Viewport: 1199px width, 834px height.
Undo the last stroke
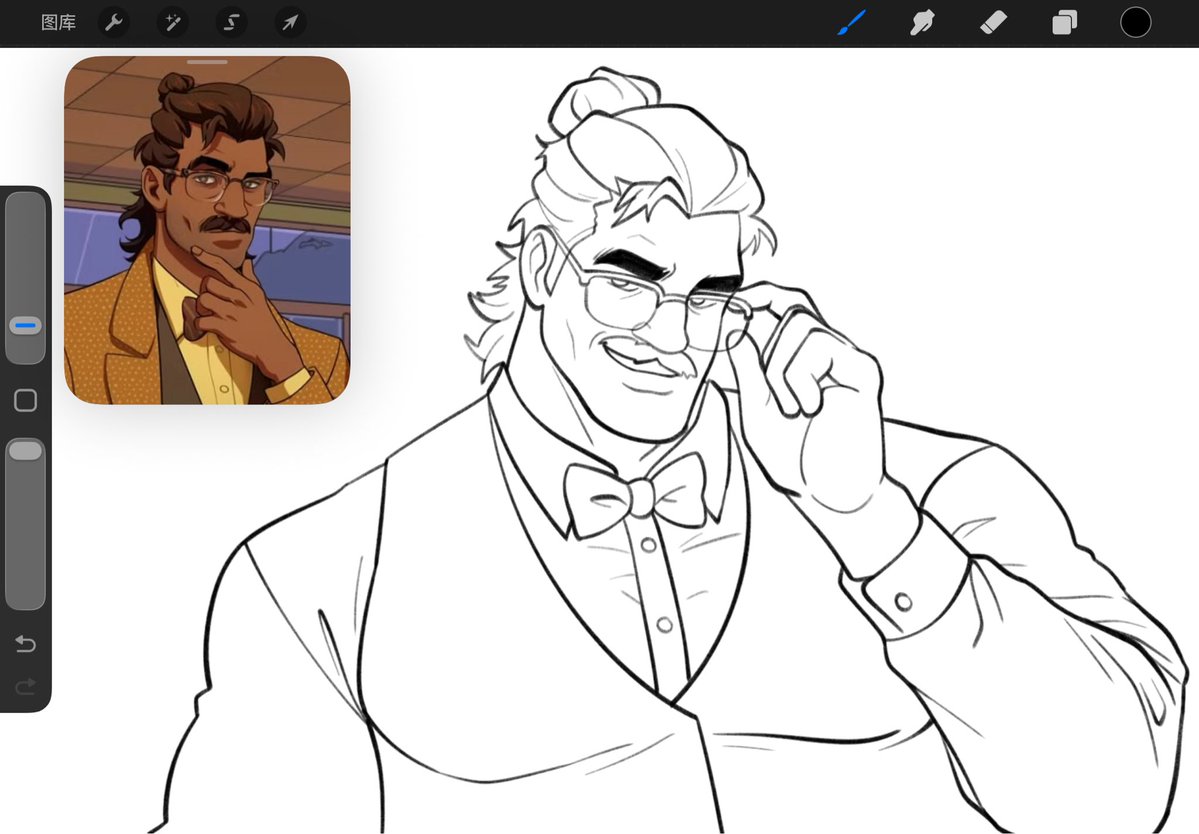coord(25,644)
